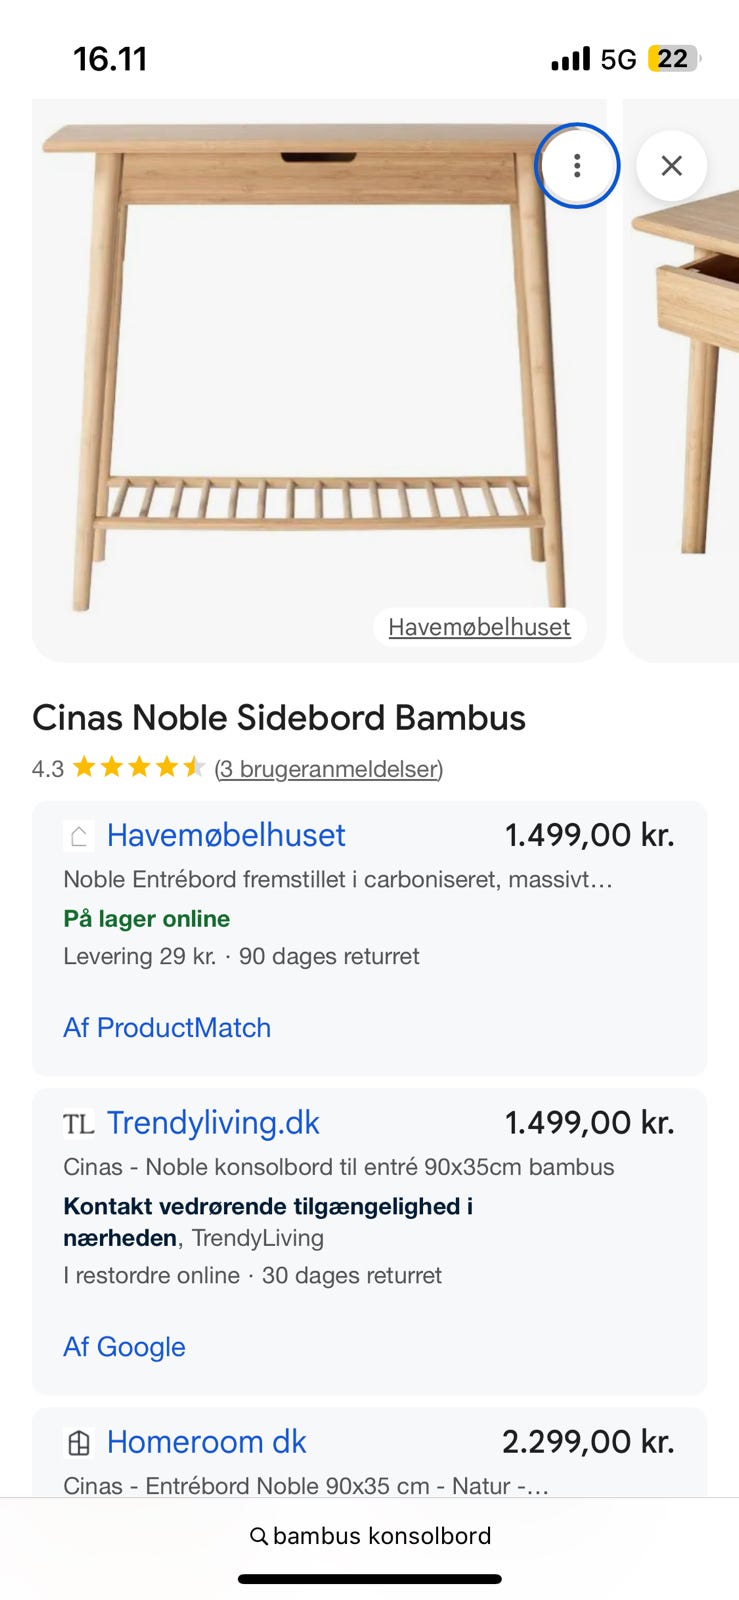This screenshot has width=739, height=1600.
Task: Tap the search magnifier icon at the bottom
Action: (x=257, y=1535)
